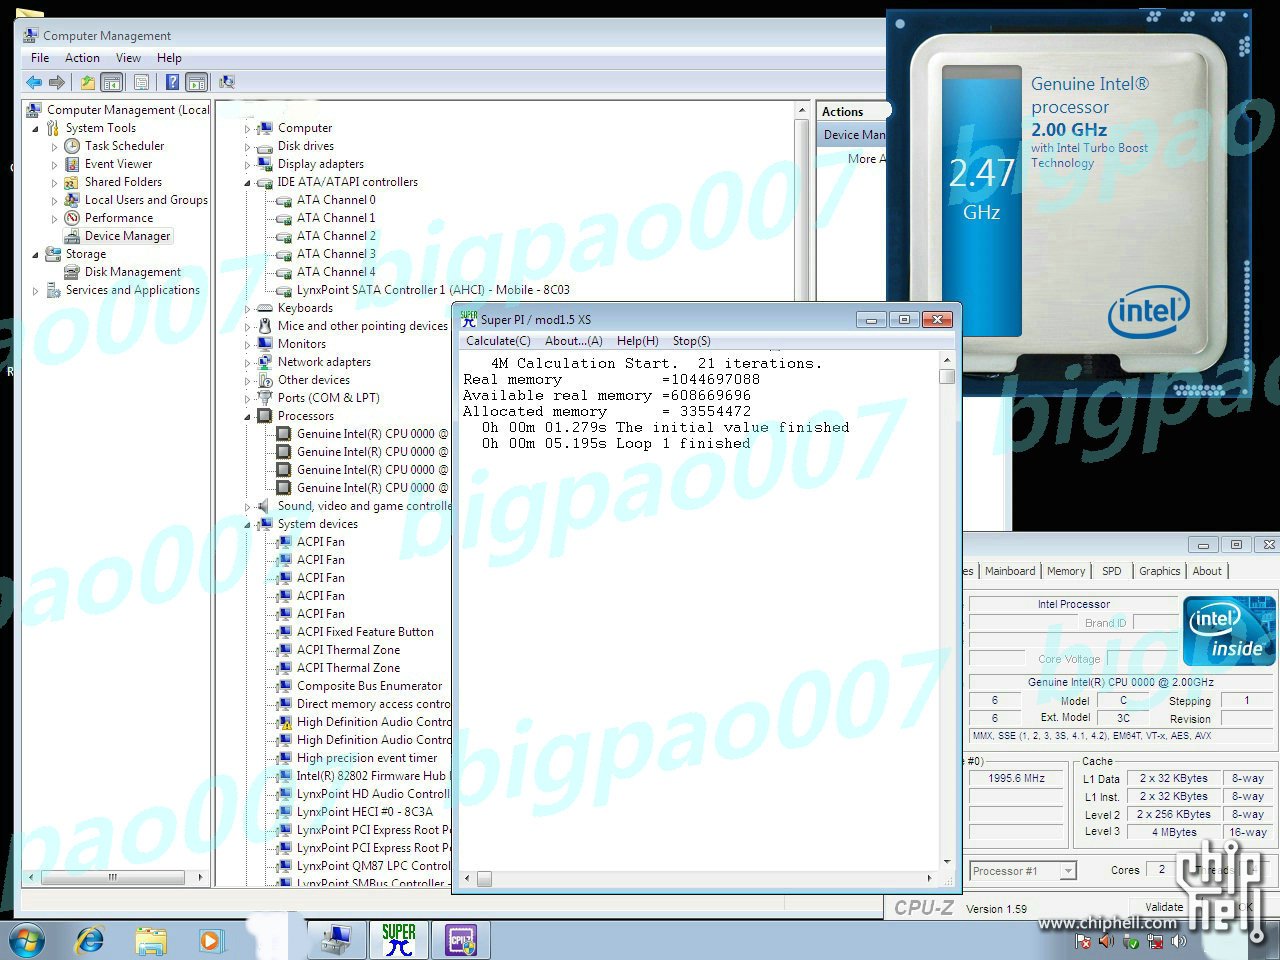Expand Event Viewer node

coord(54,164)
